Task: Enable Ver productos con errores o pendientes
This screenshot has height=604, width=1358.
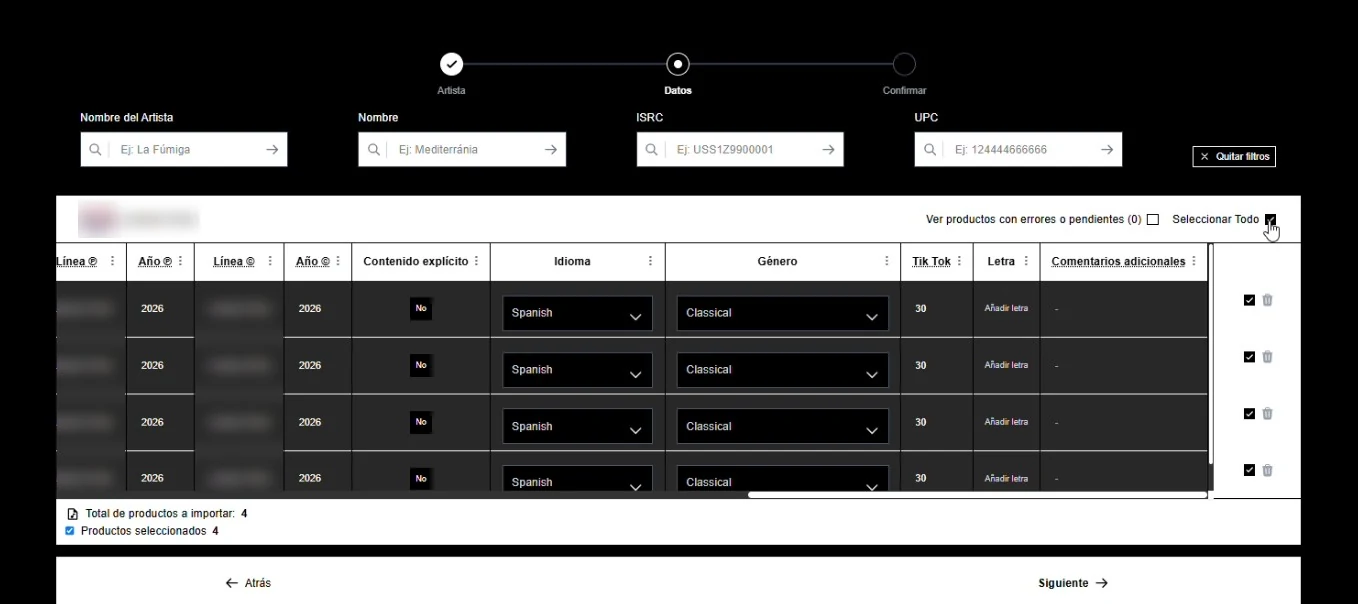Action: [1153, 220]
